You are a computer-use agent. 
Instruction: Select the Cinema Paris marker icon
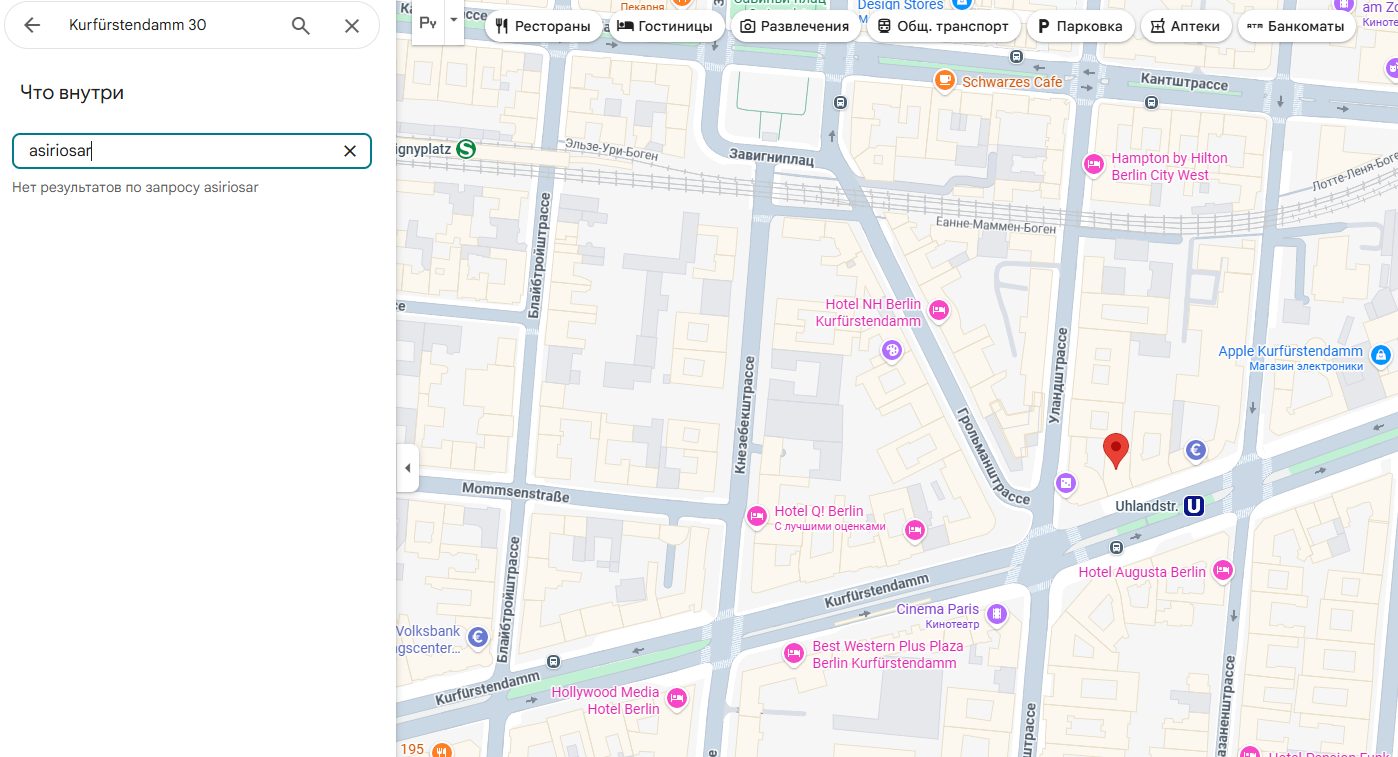point(996,614)
